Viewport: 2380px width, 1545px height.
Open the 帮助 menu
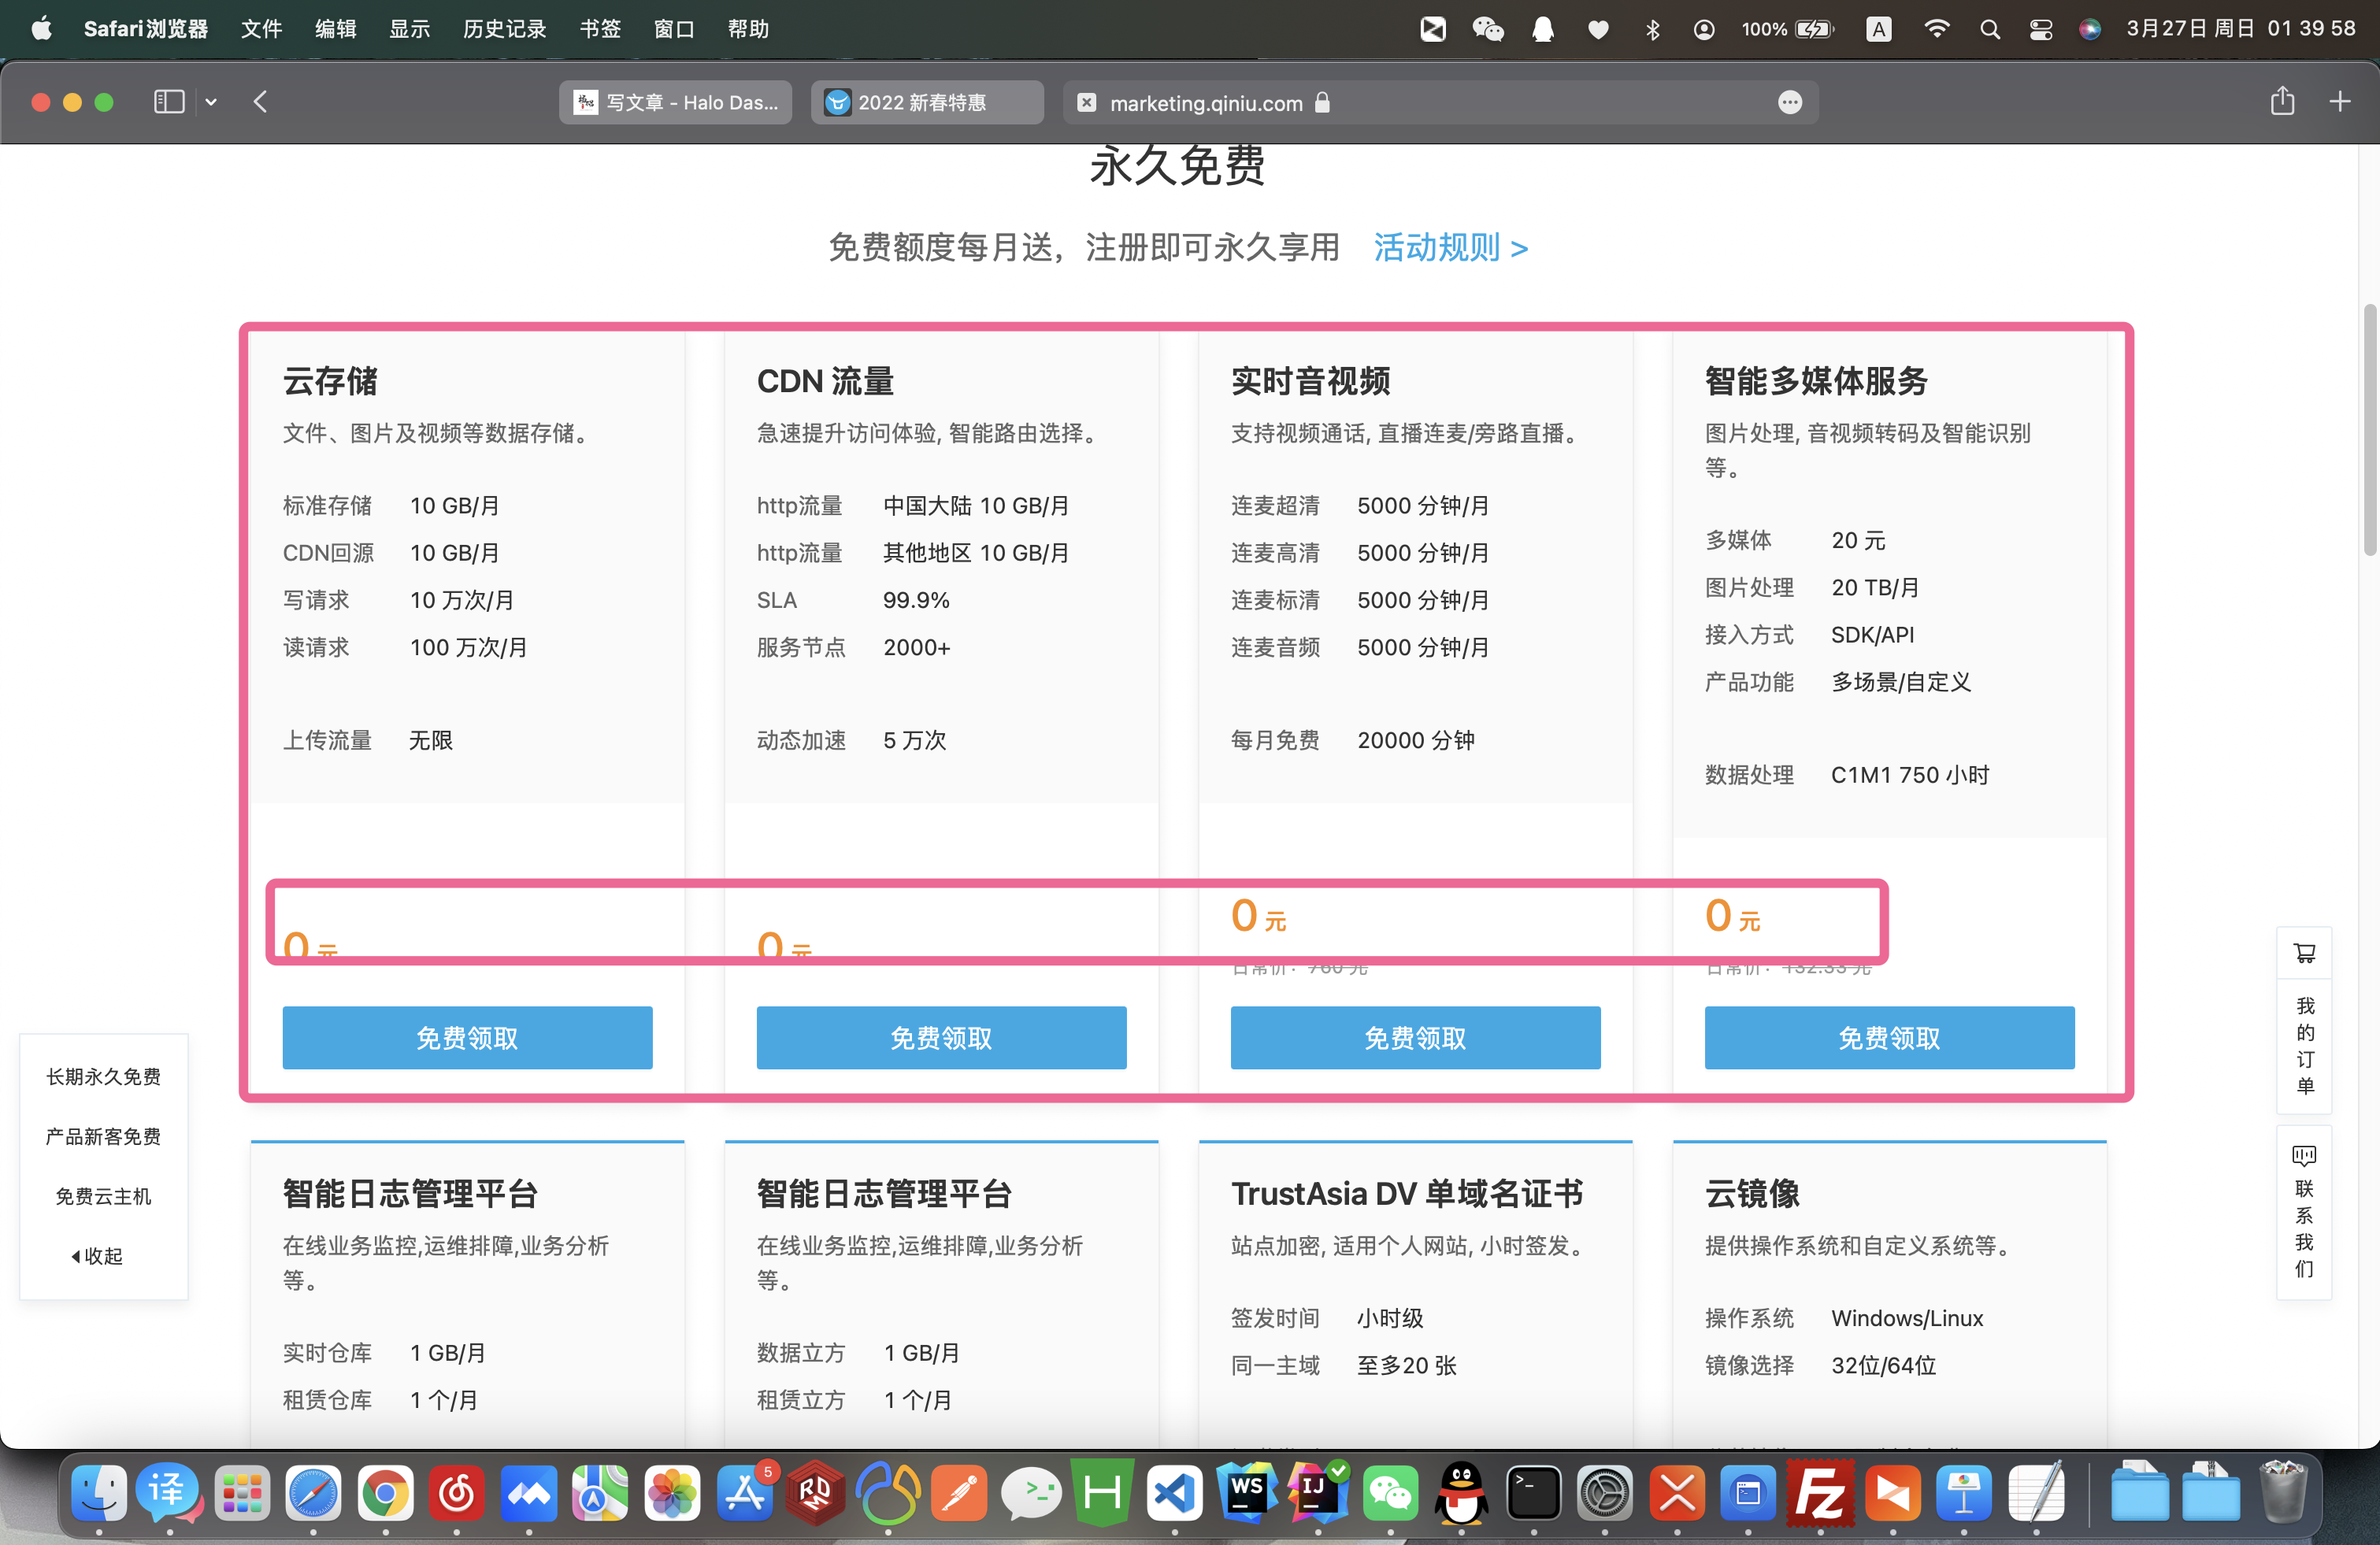pos(748,29)
